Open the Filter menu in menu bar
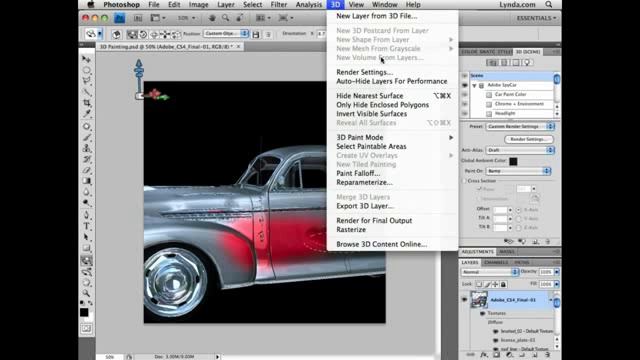 coord(279,4)
